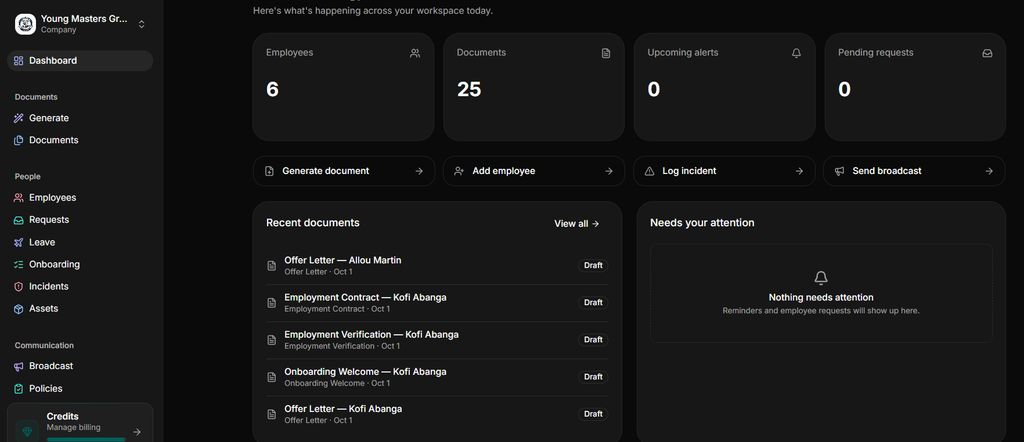This screenshot has width=1024, height=442.
Task: Open the Policies page
Action: (80, 388)
